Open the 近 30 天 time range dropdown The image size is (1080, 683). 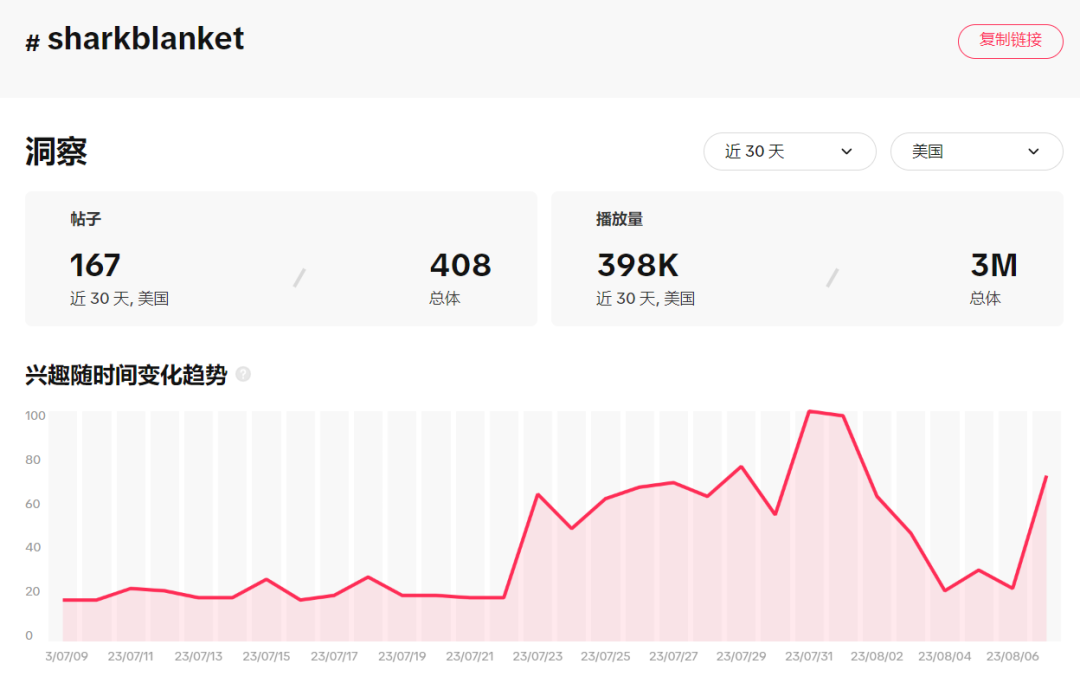789,151
